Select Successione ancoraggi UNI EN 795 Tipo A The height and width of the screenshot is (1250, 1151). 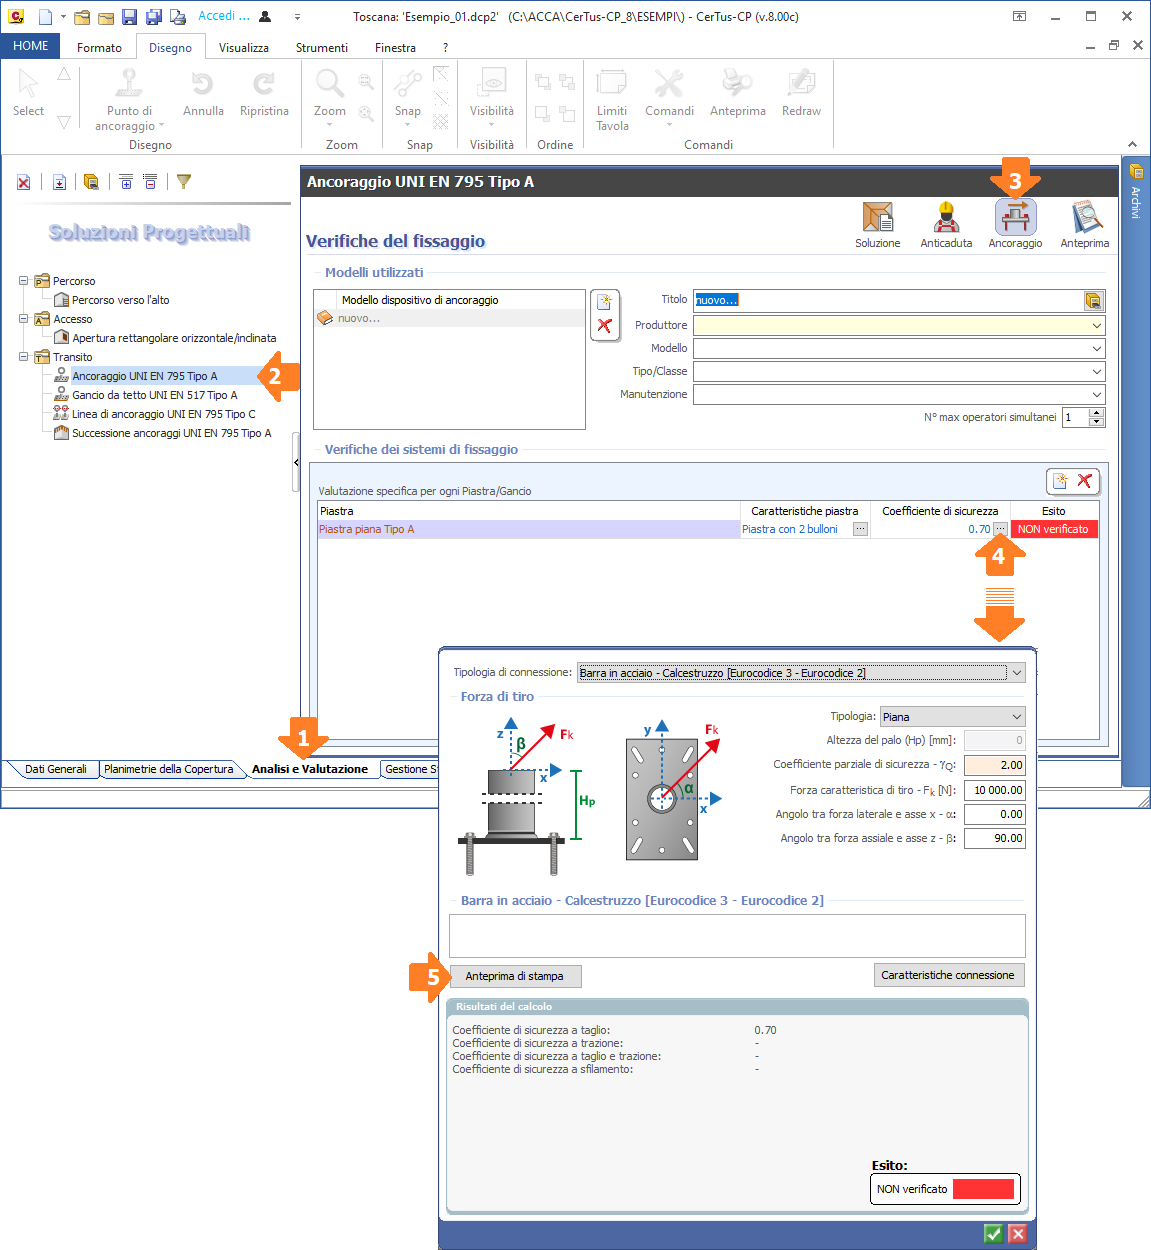[x=171, y=433]
